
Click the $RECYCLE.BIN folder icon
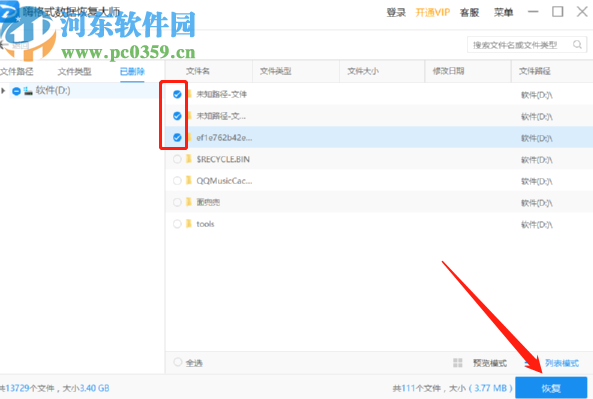pos(189,159)
